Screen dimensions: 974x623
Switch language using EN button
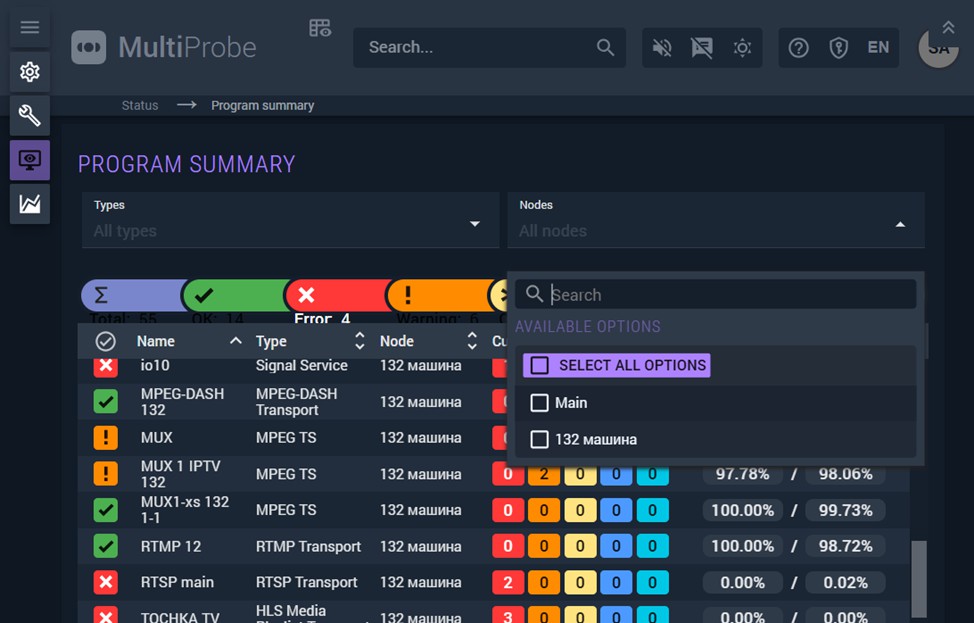click(x=878, y=48)
